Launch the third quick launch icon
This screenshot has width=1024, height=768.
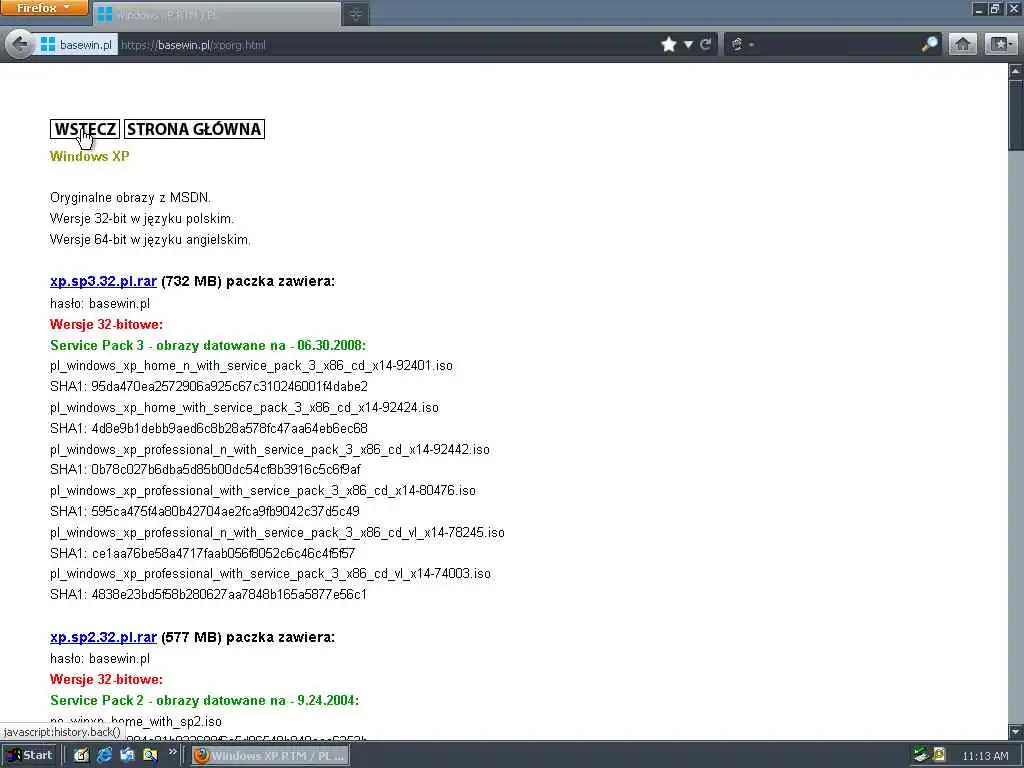point(127,756)
